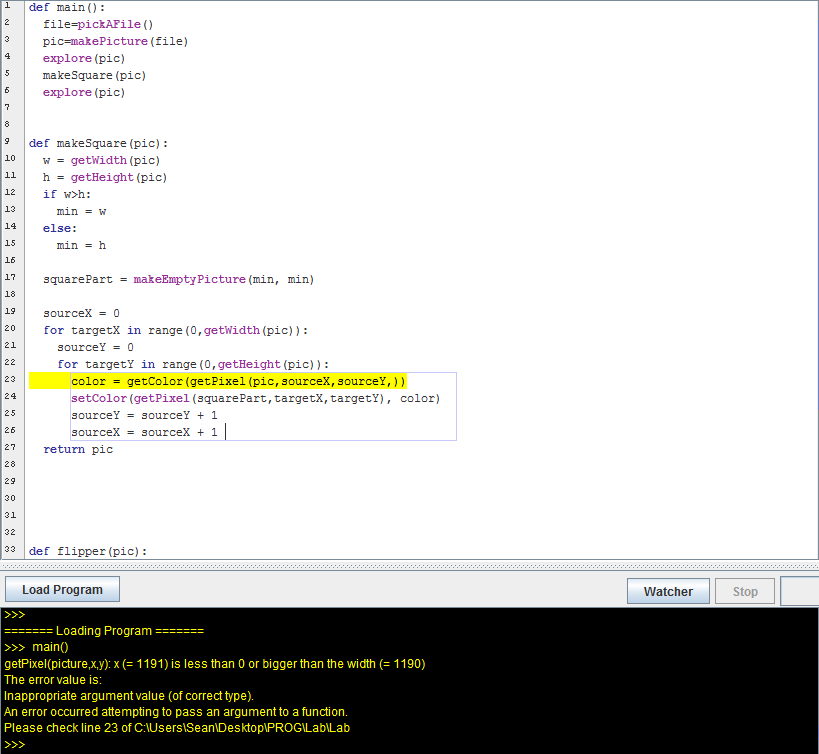
Task: Click the return pic statement
Action: pyautogui.click(x=78, y=449)
